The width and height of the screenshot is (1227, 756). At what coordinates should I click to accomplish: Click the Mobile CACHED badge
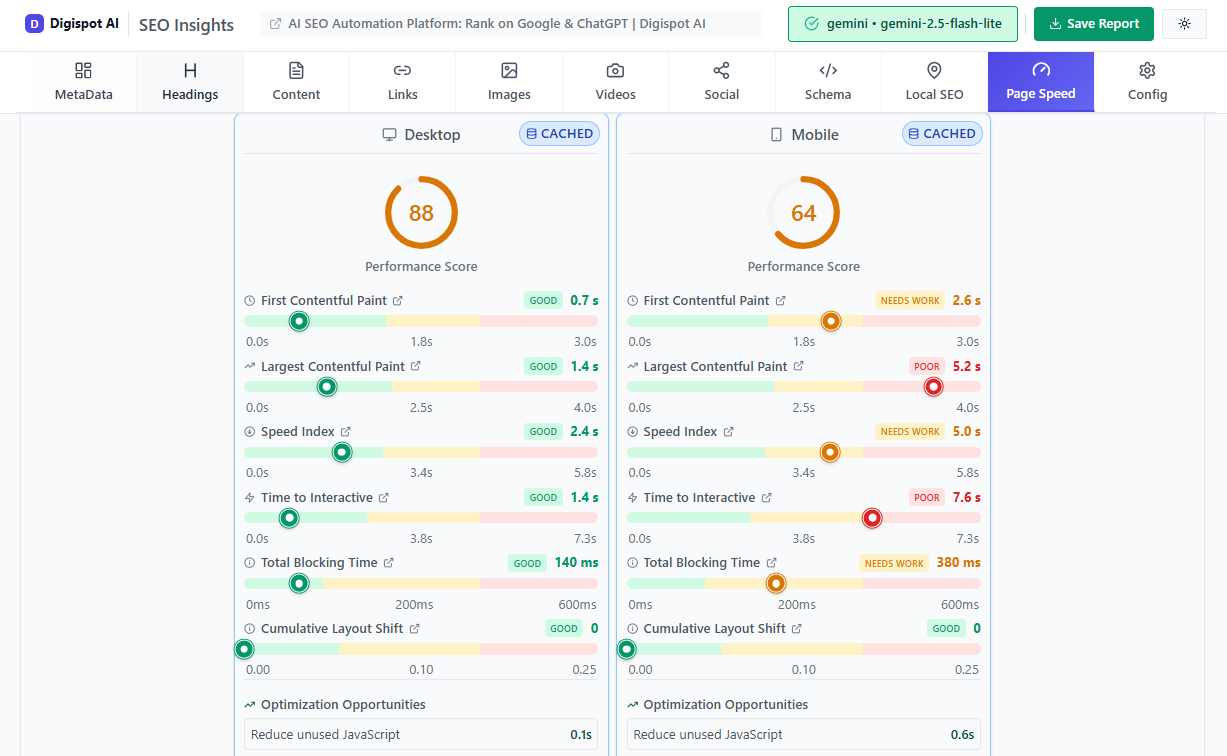click(941, 133)
